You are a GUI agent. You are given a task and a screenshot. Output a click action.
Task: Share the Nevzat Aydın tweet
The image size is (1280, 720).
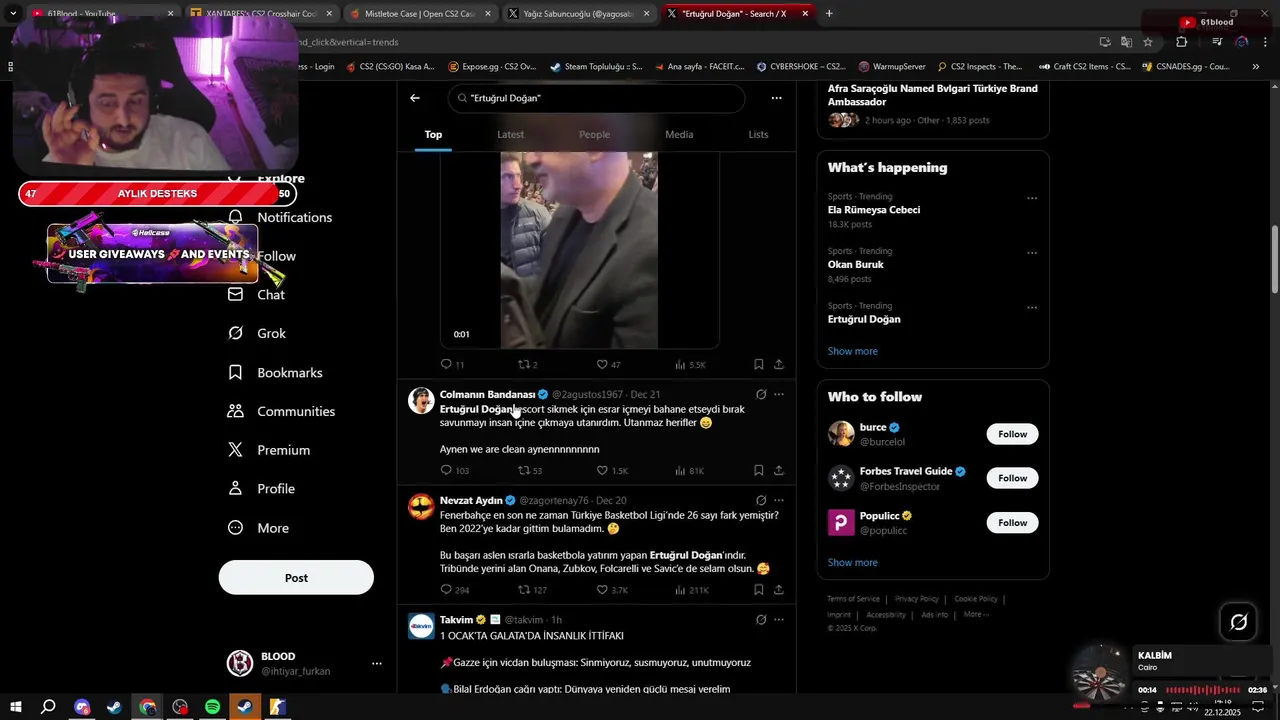[779, 590]
